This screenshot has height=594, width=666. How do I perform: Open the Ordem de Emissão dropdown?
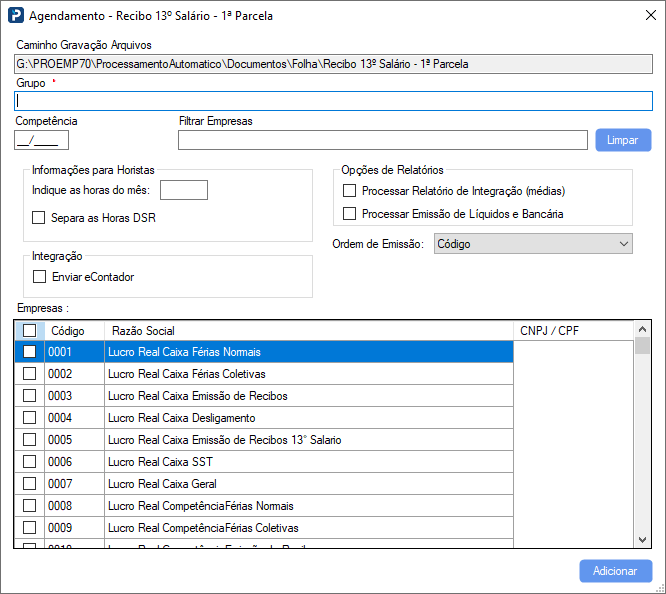(533, 244)
